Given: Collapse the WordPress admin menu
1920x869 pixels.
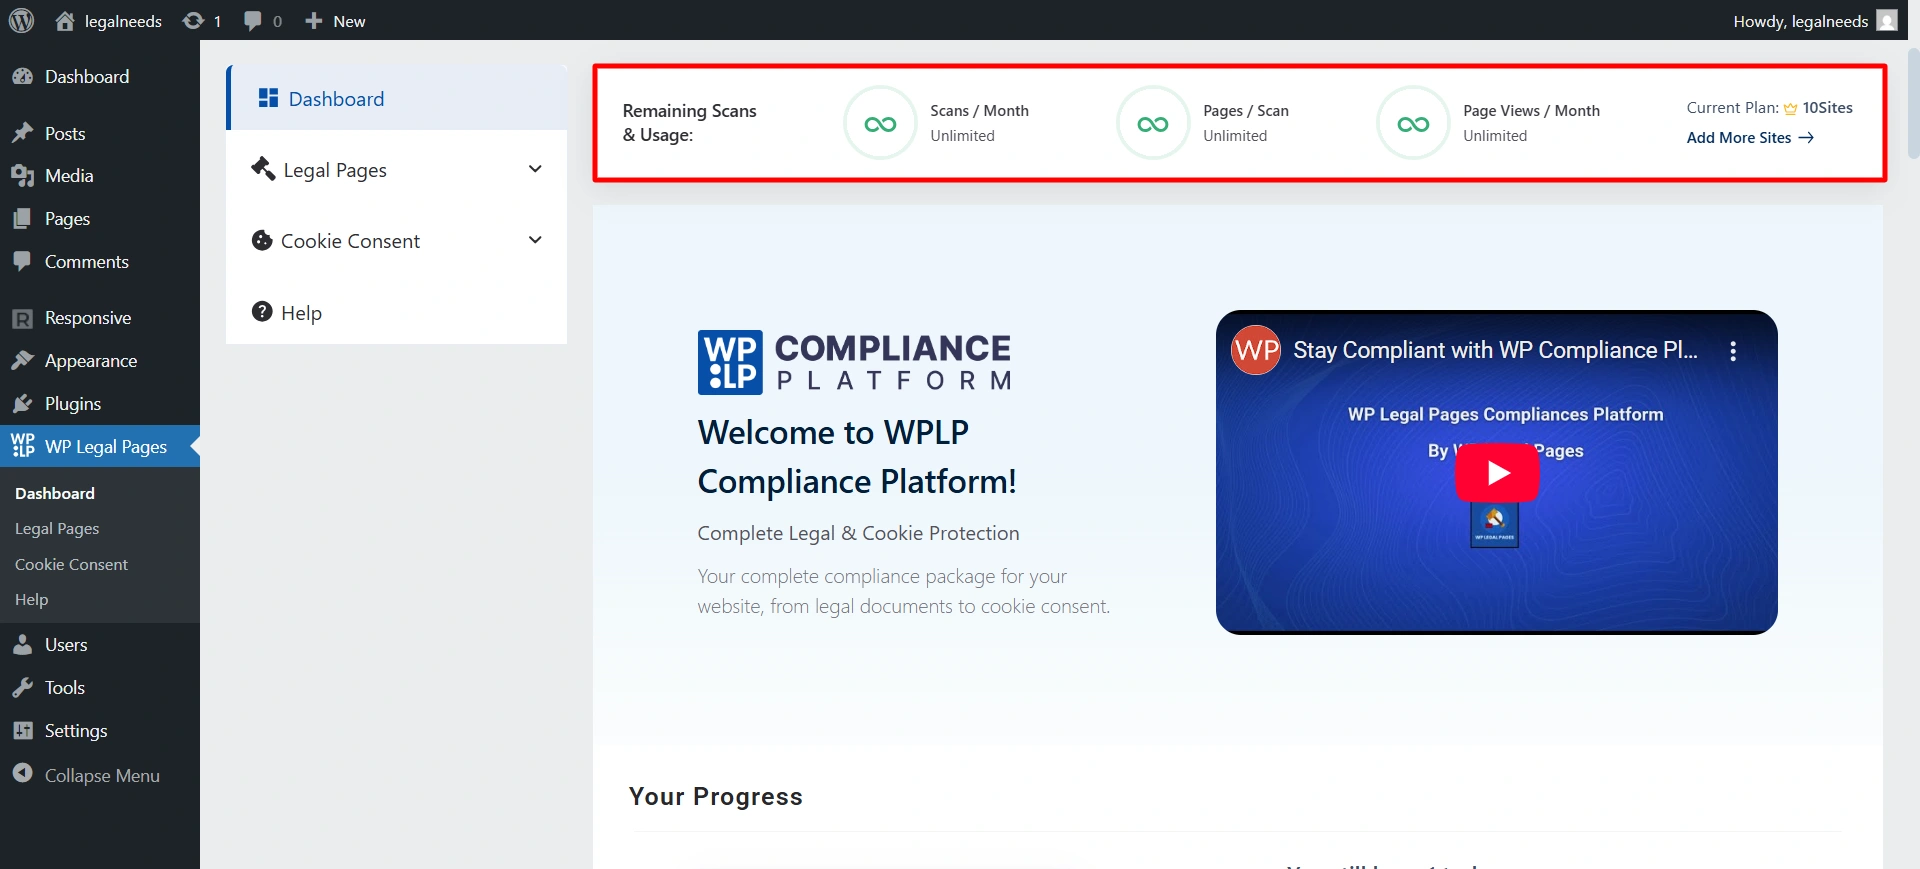Looking at the screenshot, I should (x=100, y=775).
